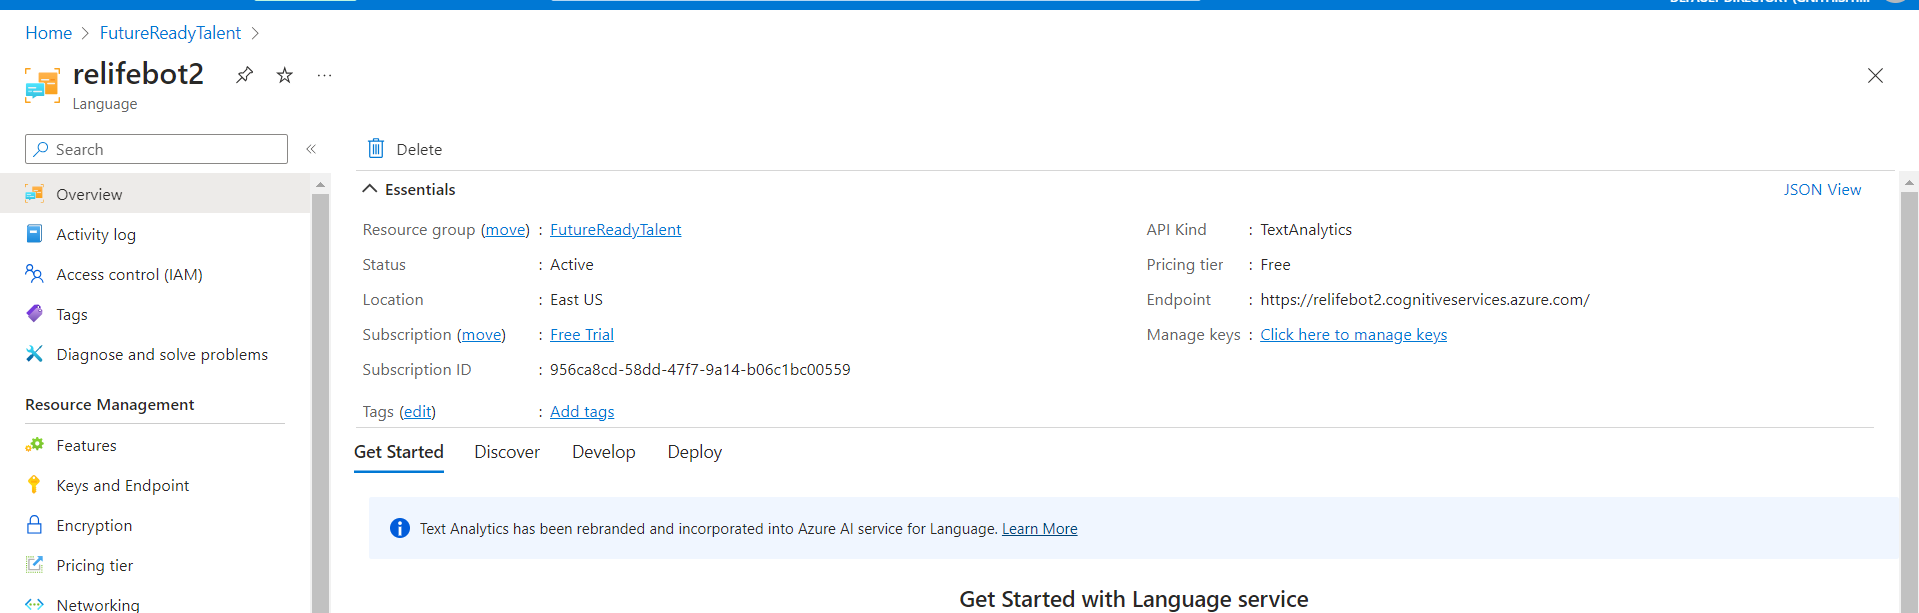Switch to the Get Started tab
The height and width of the screenshot is (613, 1919).
point(399,452)
